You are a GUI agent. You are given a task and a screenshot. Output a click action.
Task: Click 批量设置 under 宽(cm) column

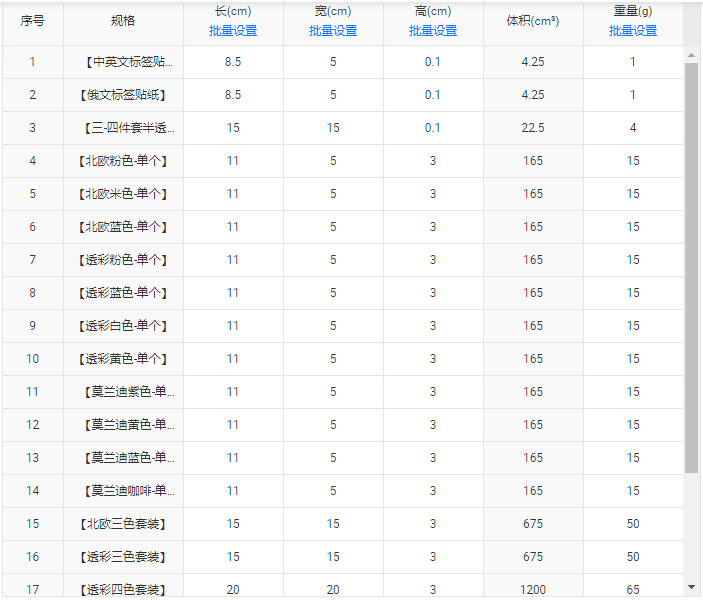(333, 31)
